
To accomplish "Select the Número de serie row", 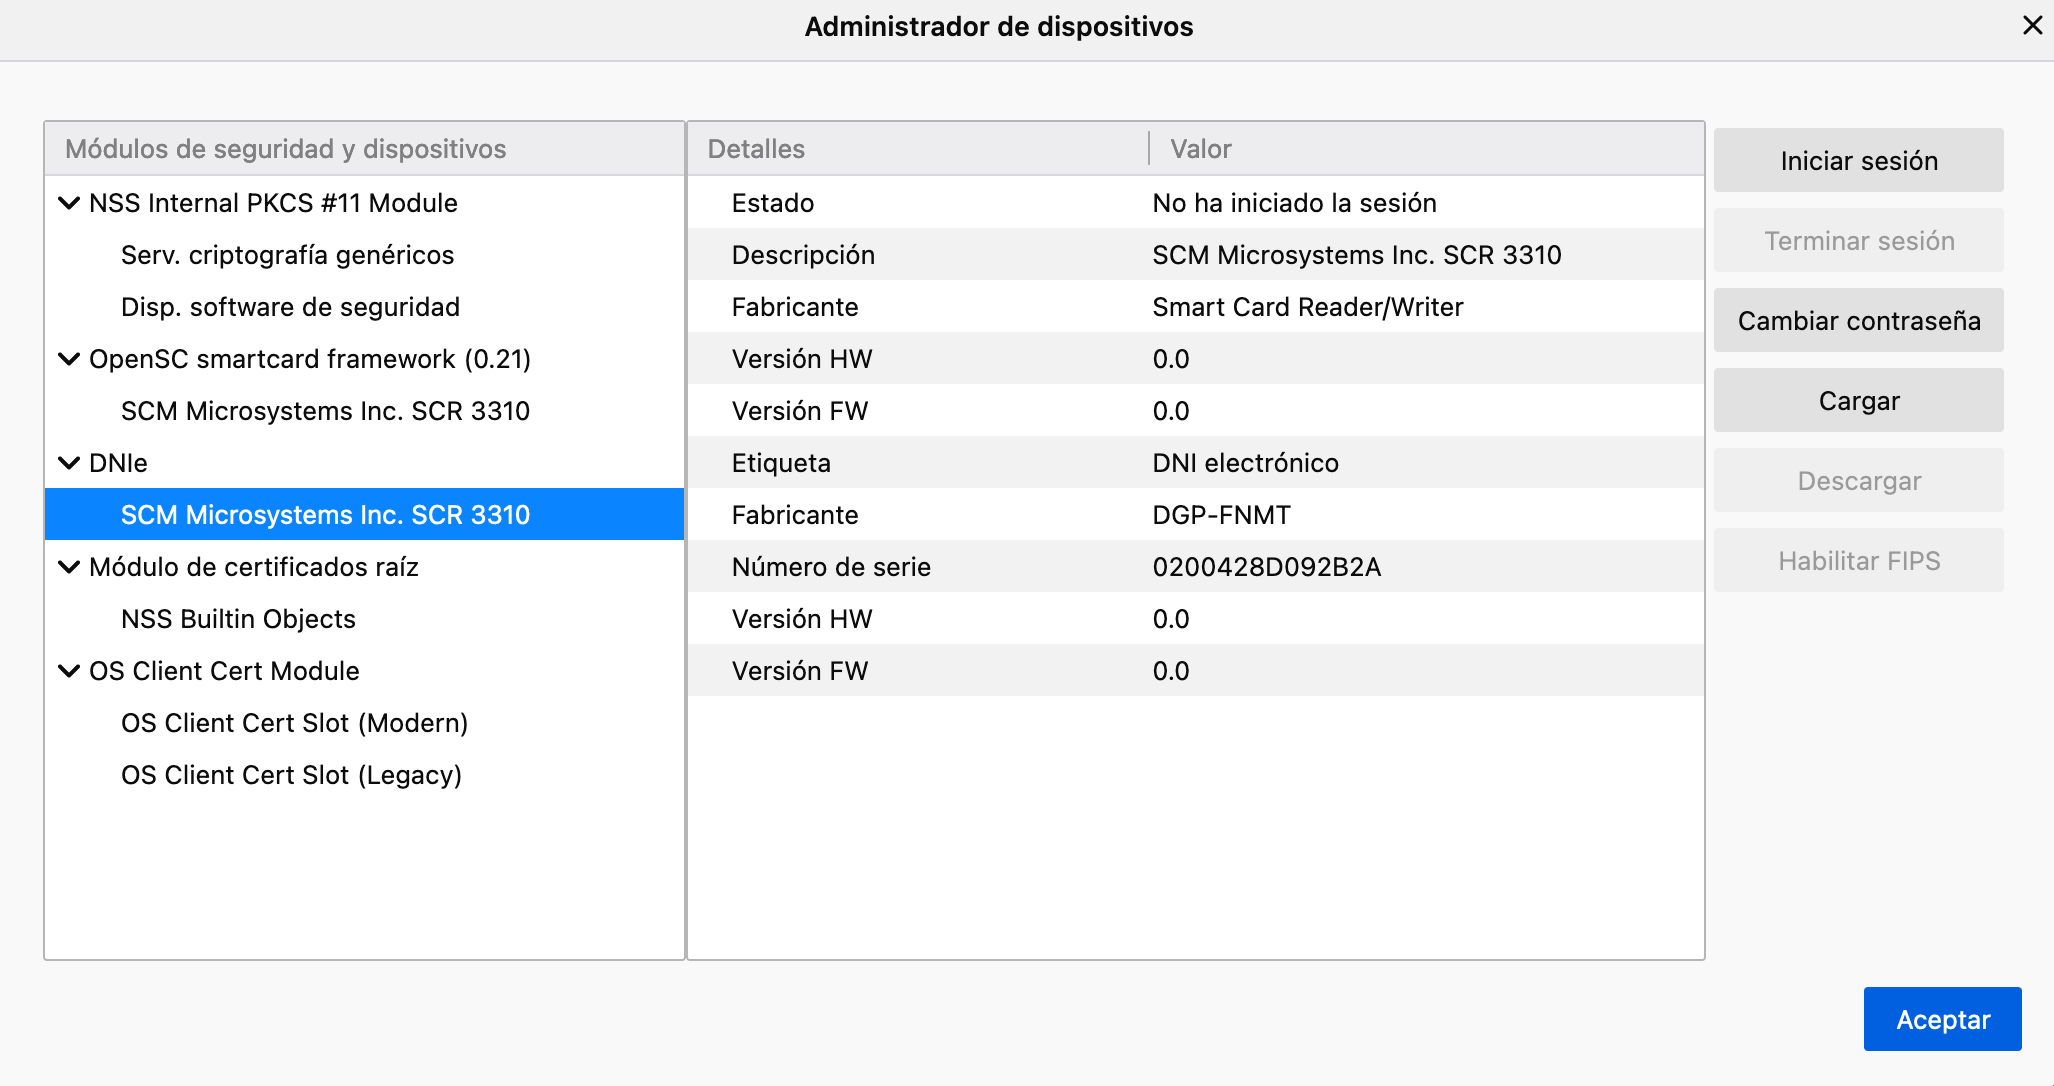I will 1195,567.
